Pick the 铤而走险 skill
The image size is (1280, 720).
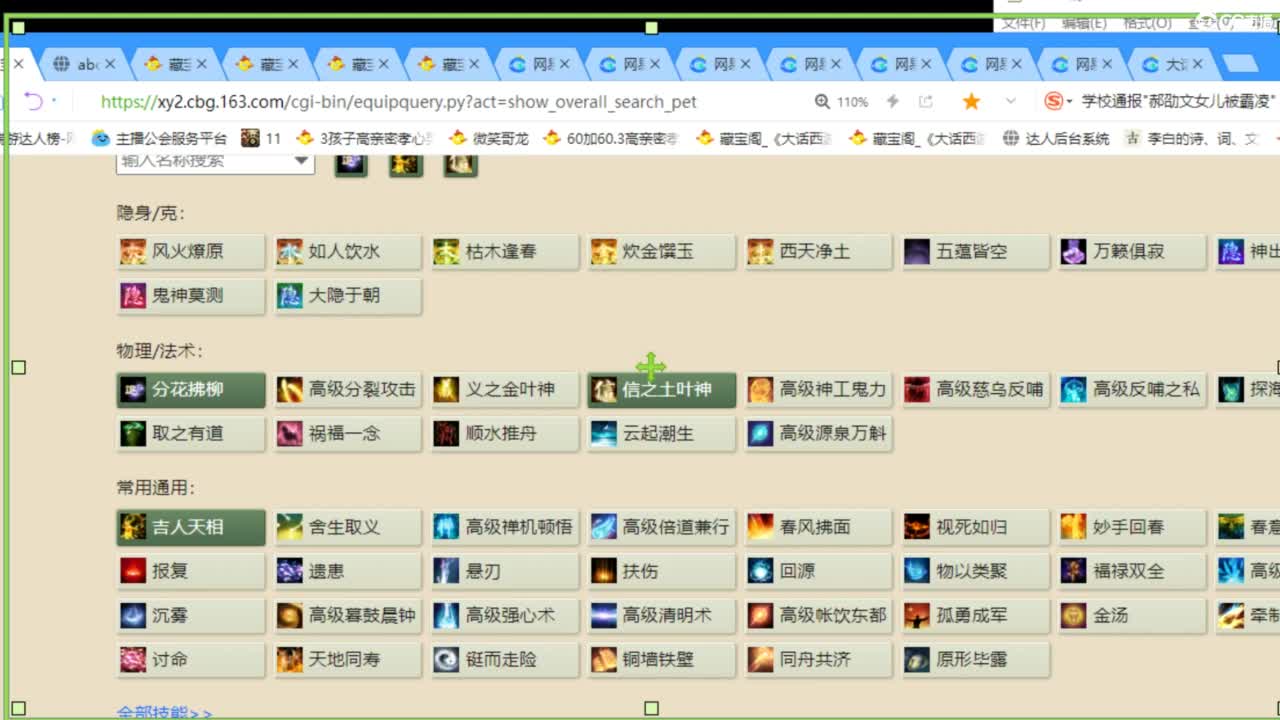[x=505, y=660]
